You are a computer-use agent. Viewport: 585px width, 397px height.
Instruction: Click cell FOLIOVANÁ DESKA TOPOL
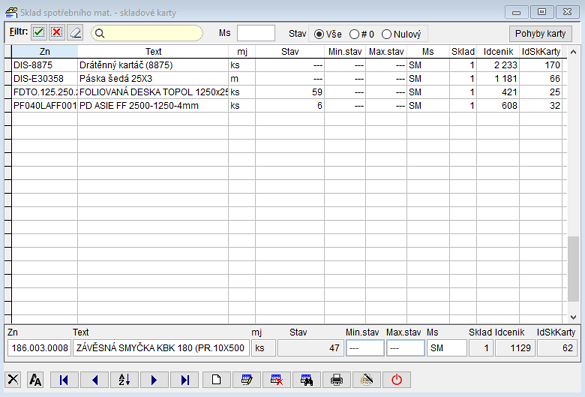[x=153, y=92]
